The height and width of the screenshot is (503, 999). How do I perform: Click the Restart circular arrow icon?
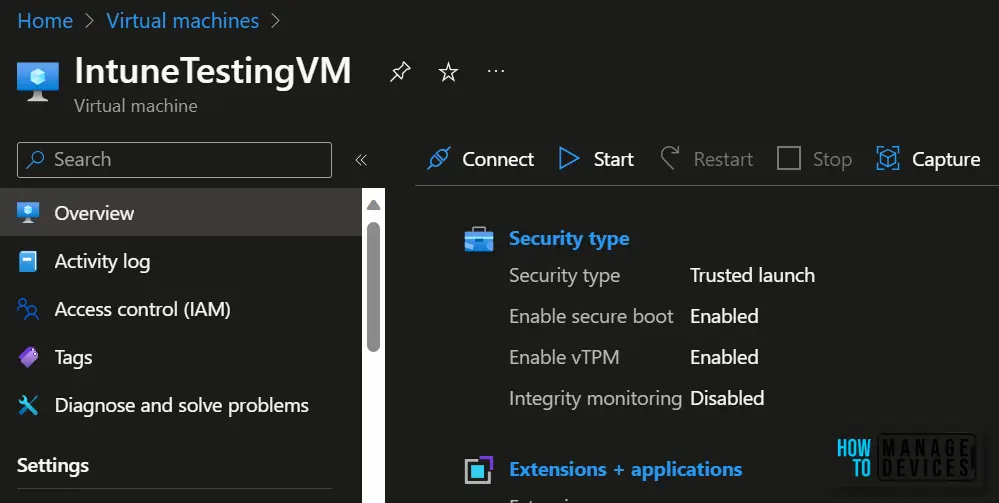pyautogui.click(x=670, y=159)
